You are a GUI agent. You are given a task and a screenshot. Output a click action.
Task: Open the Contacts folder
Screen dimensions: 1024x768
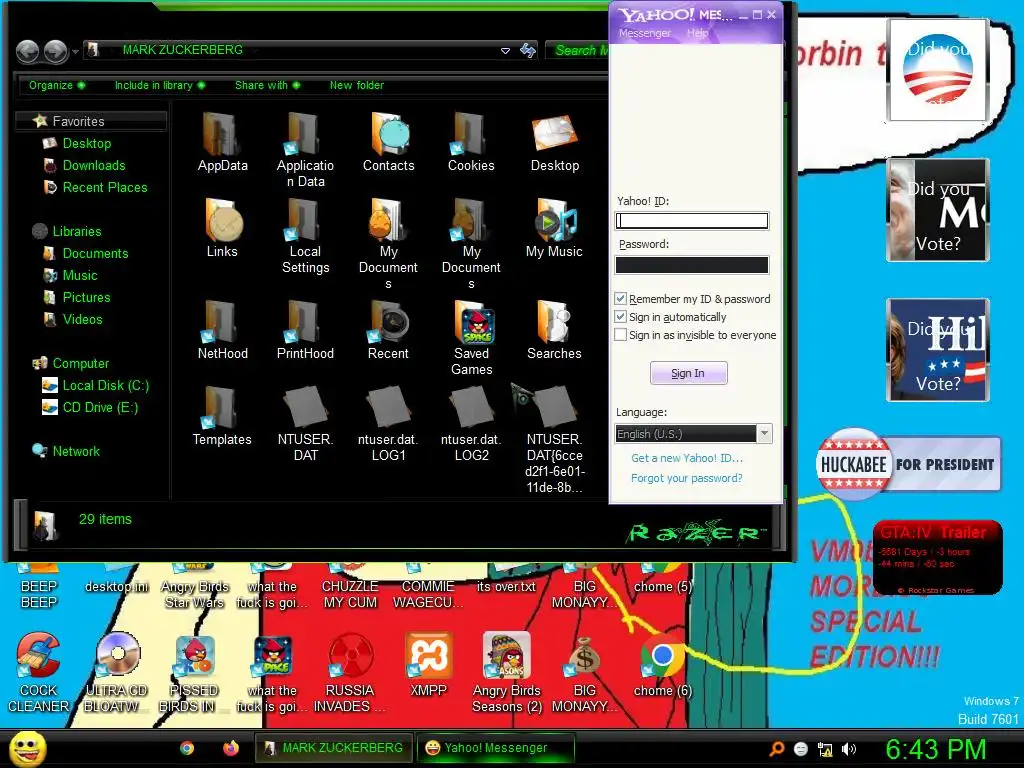[389, 142]
